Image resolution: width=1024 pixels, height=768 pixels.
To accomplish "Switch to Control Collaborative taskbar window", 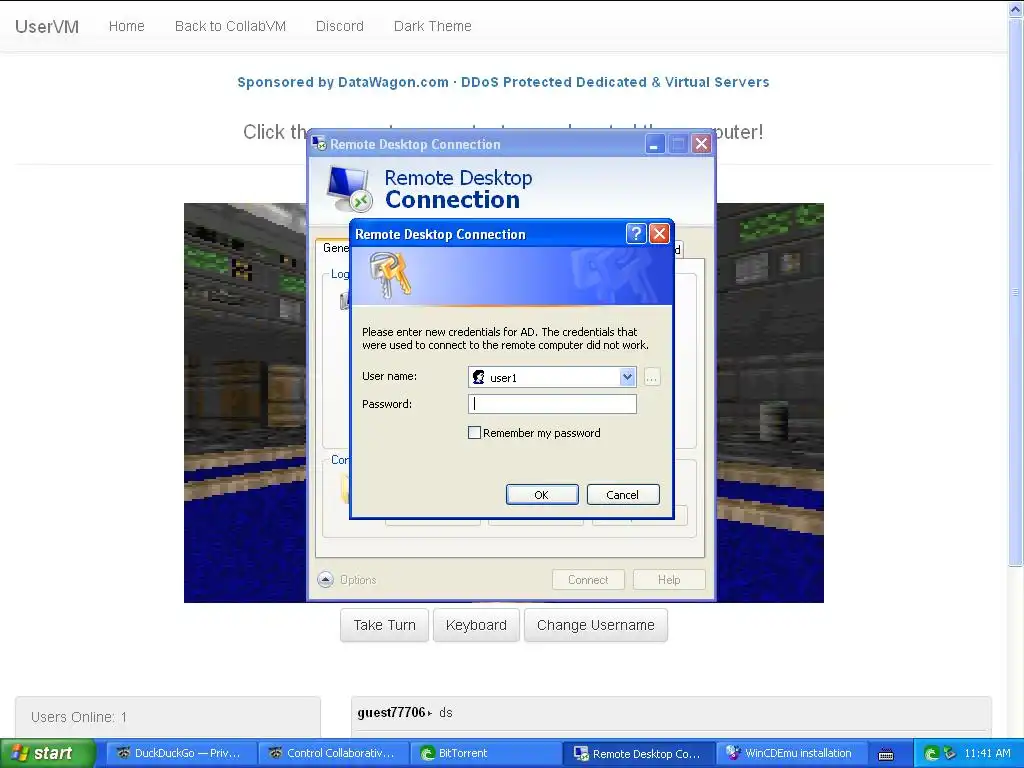I will click(334, 753).
